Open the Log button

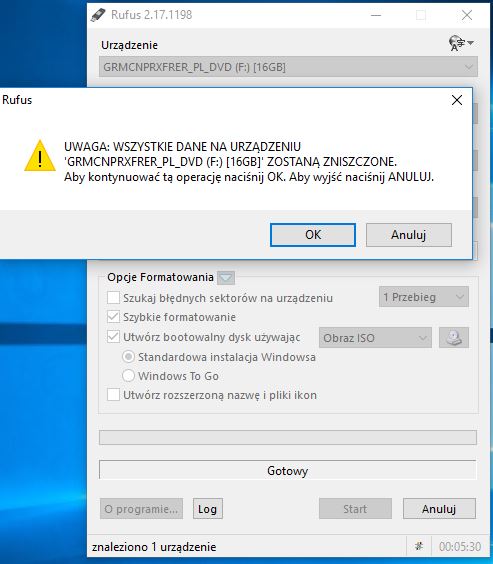pos(207,509)
